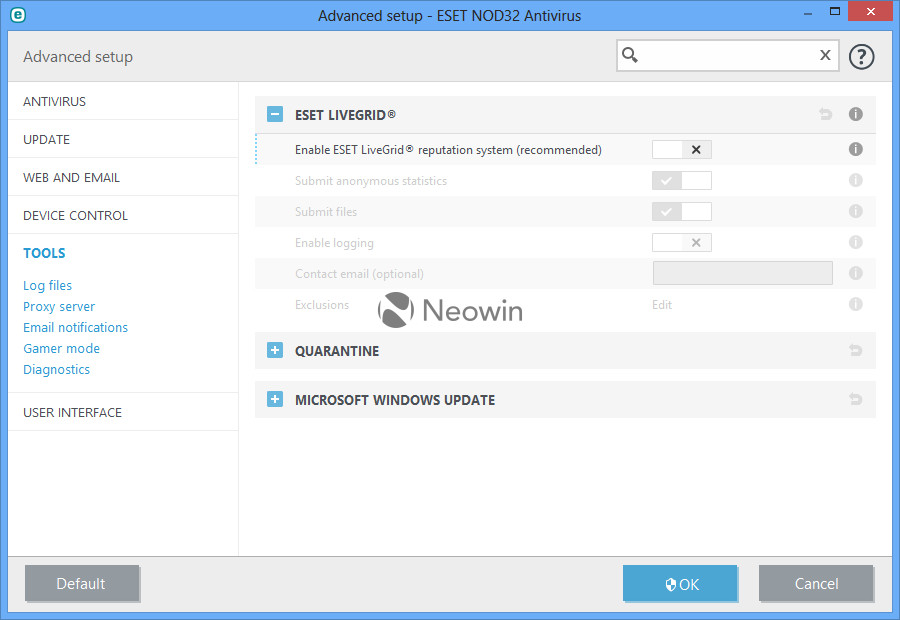The image size is (900, 620).
Task: Click the Contact email text field
Action: pyautogui.click(x=743, y=273)
